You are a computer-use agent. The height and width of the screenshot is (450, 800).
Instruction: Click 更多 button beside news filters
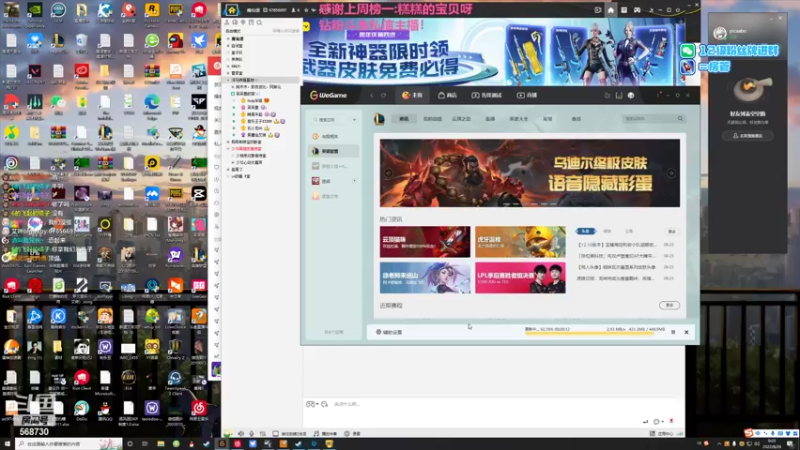(671, 232)
